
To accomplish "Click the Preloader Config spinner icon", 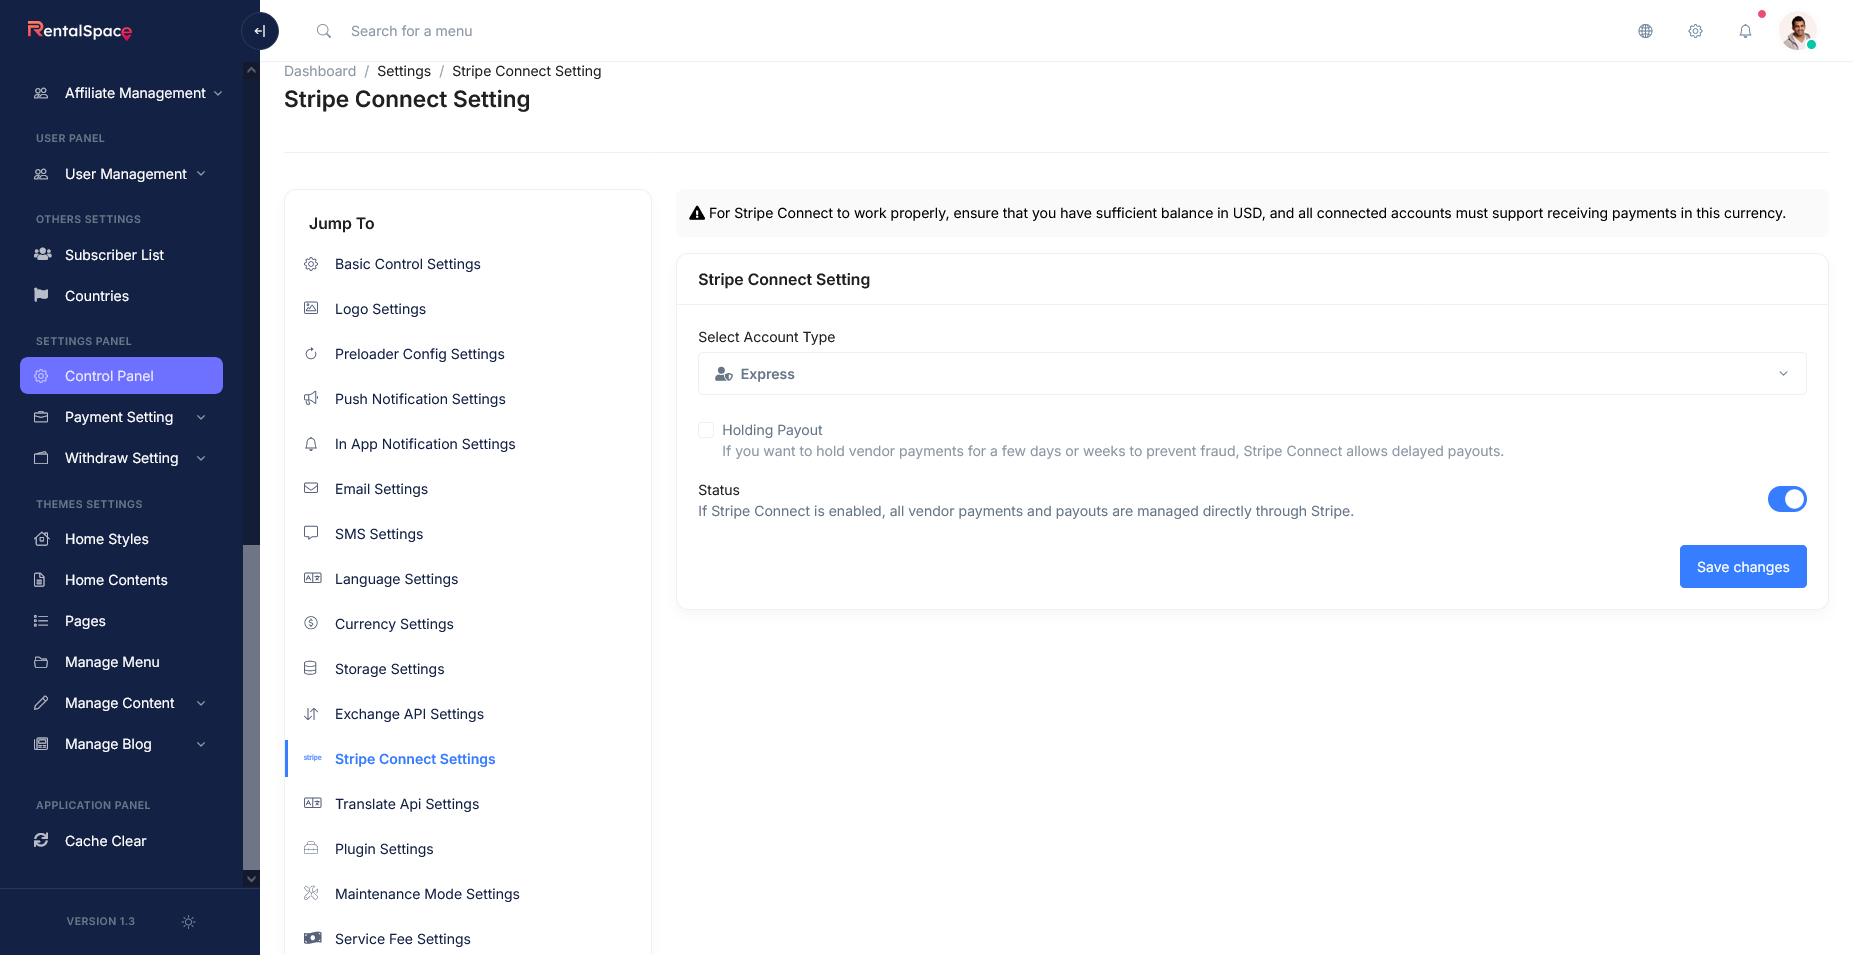I will (x=311, y=353).
